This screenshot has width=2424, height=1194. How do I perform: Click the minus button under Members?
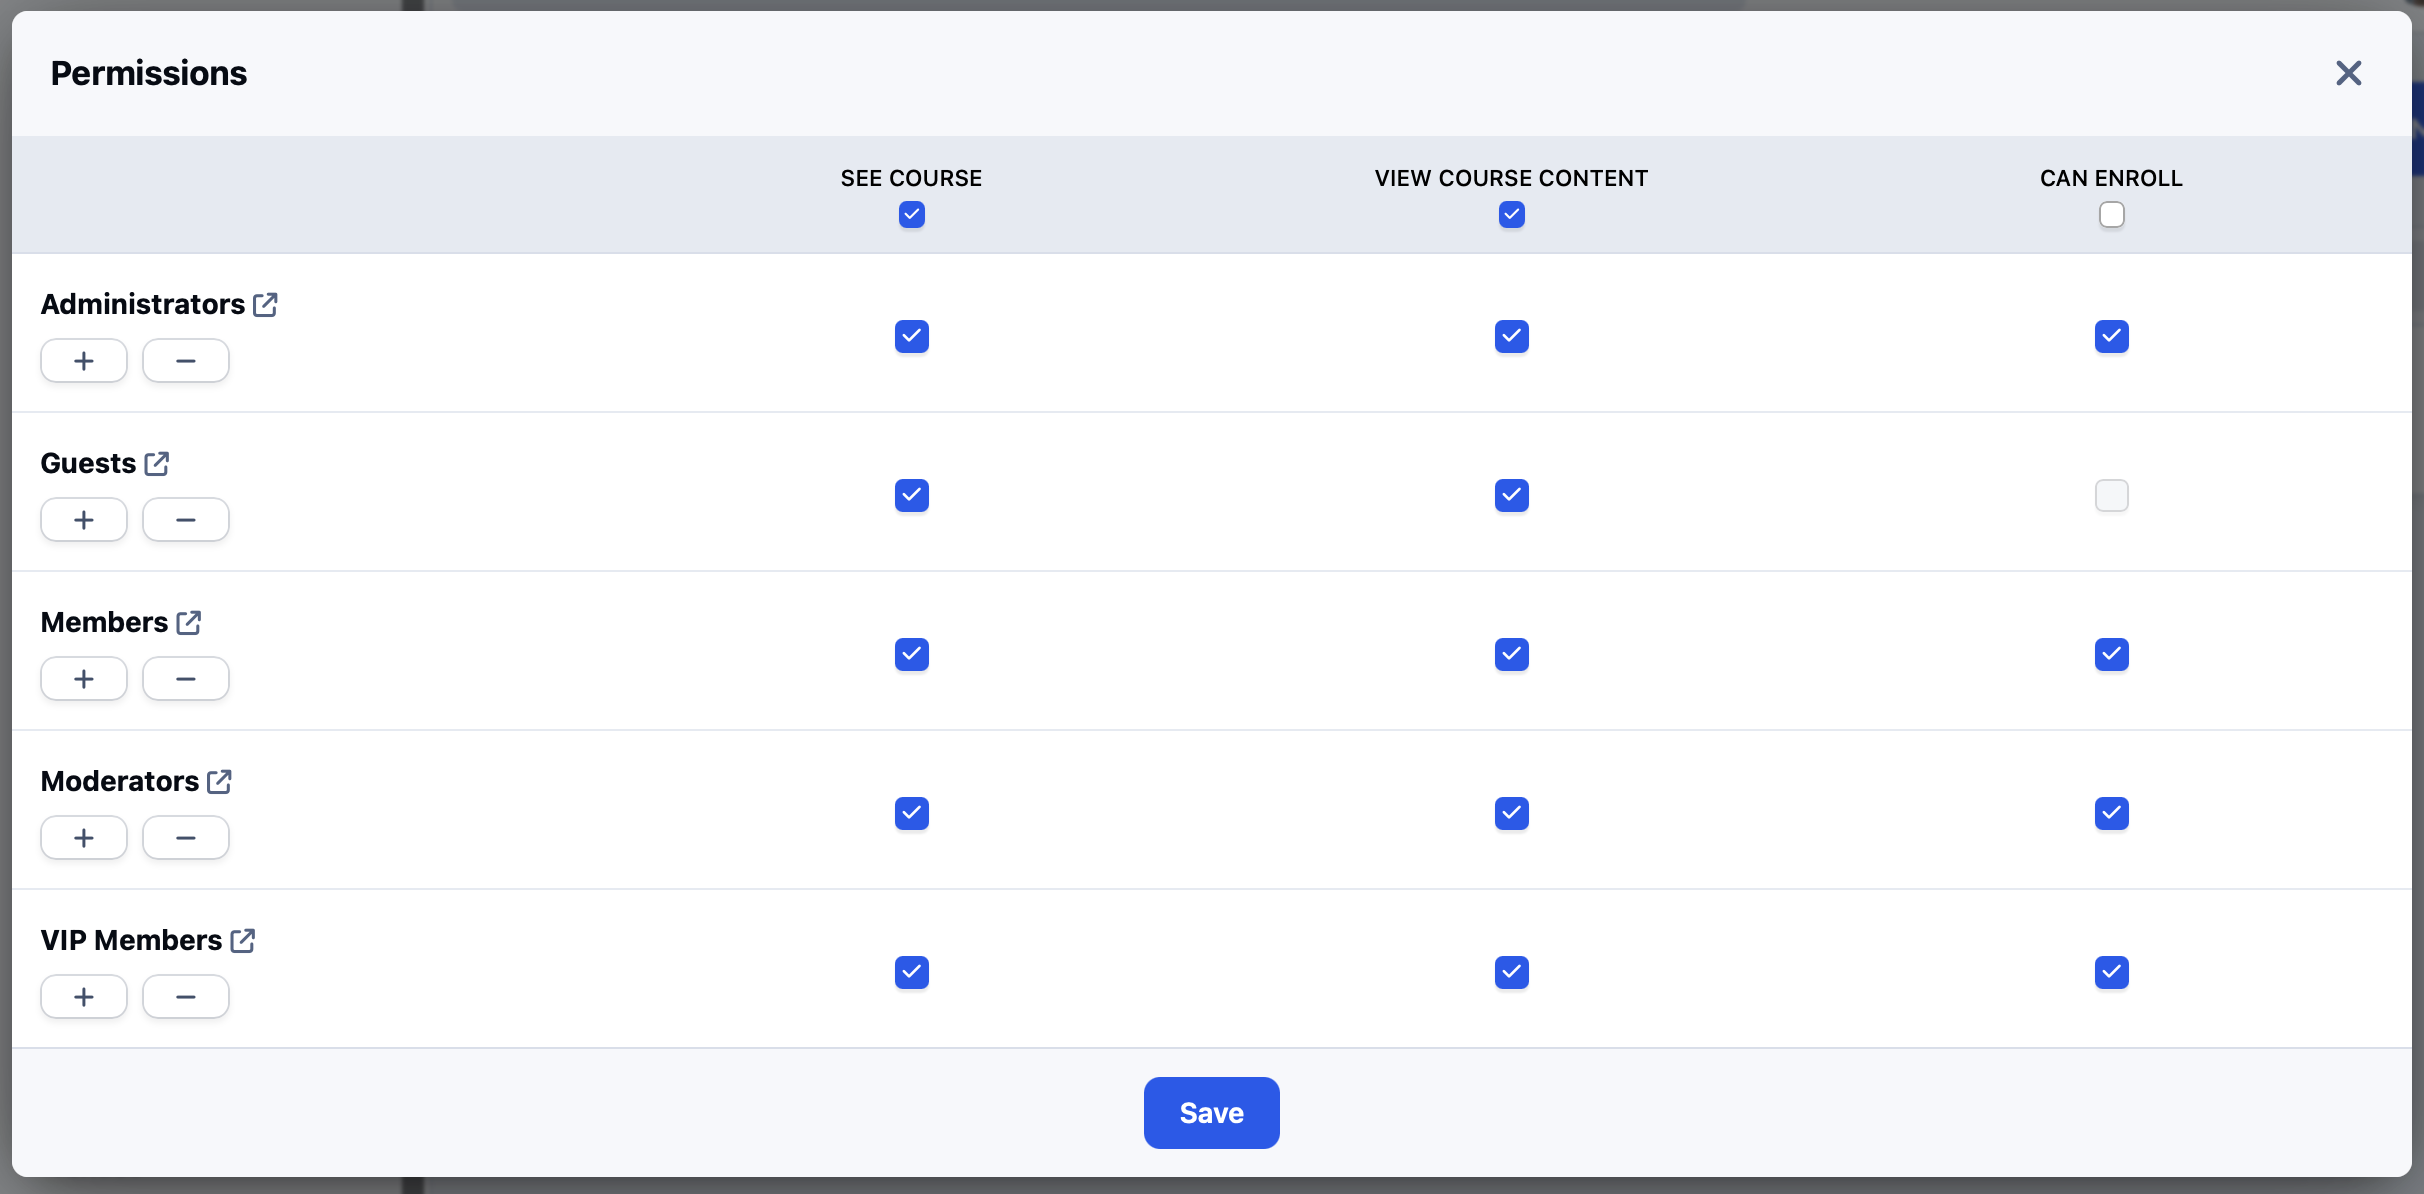click(x=186, y=679)
